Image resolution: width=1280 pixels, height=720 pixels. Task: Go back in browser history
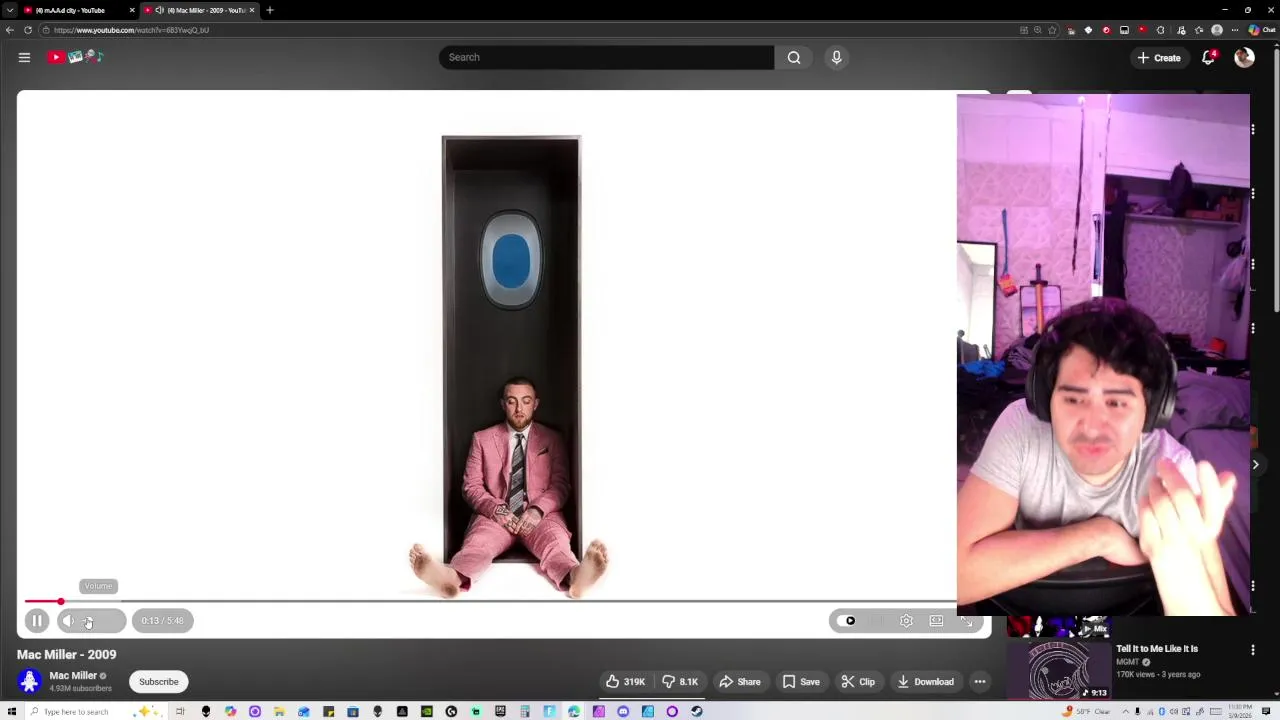click(10, 30)
